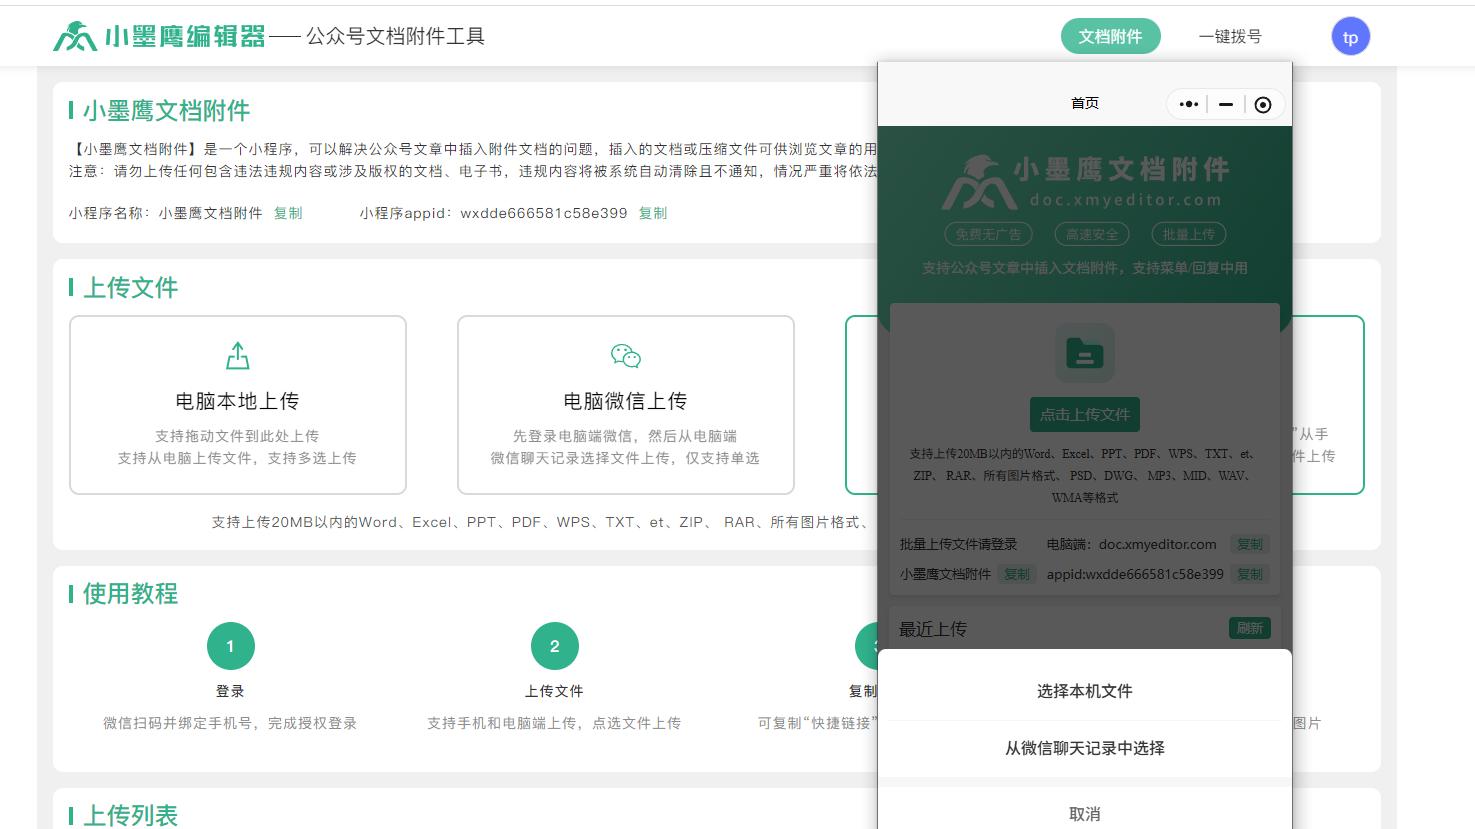Click the WeChat chat bubbles icon
Image resolution: width=1475 pixels, height=829 pixels.
click(x=626, y=356)
